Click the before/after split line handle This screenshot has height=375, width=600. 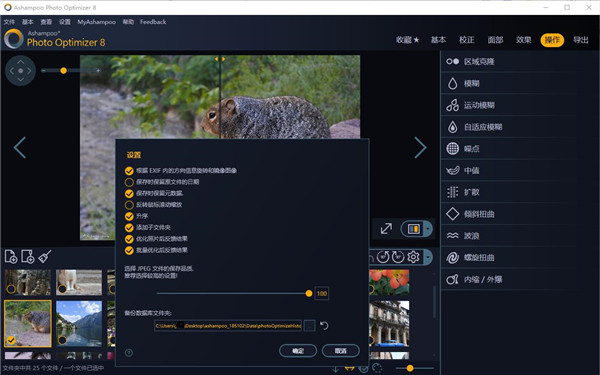(x=220, y=59)
